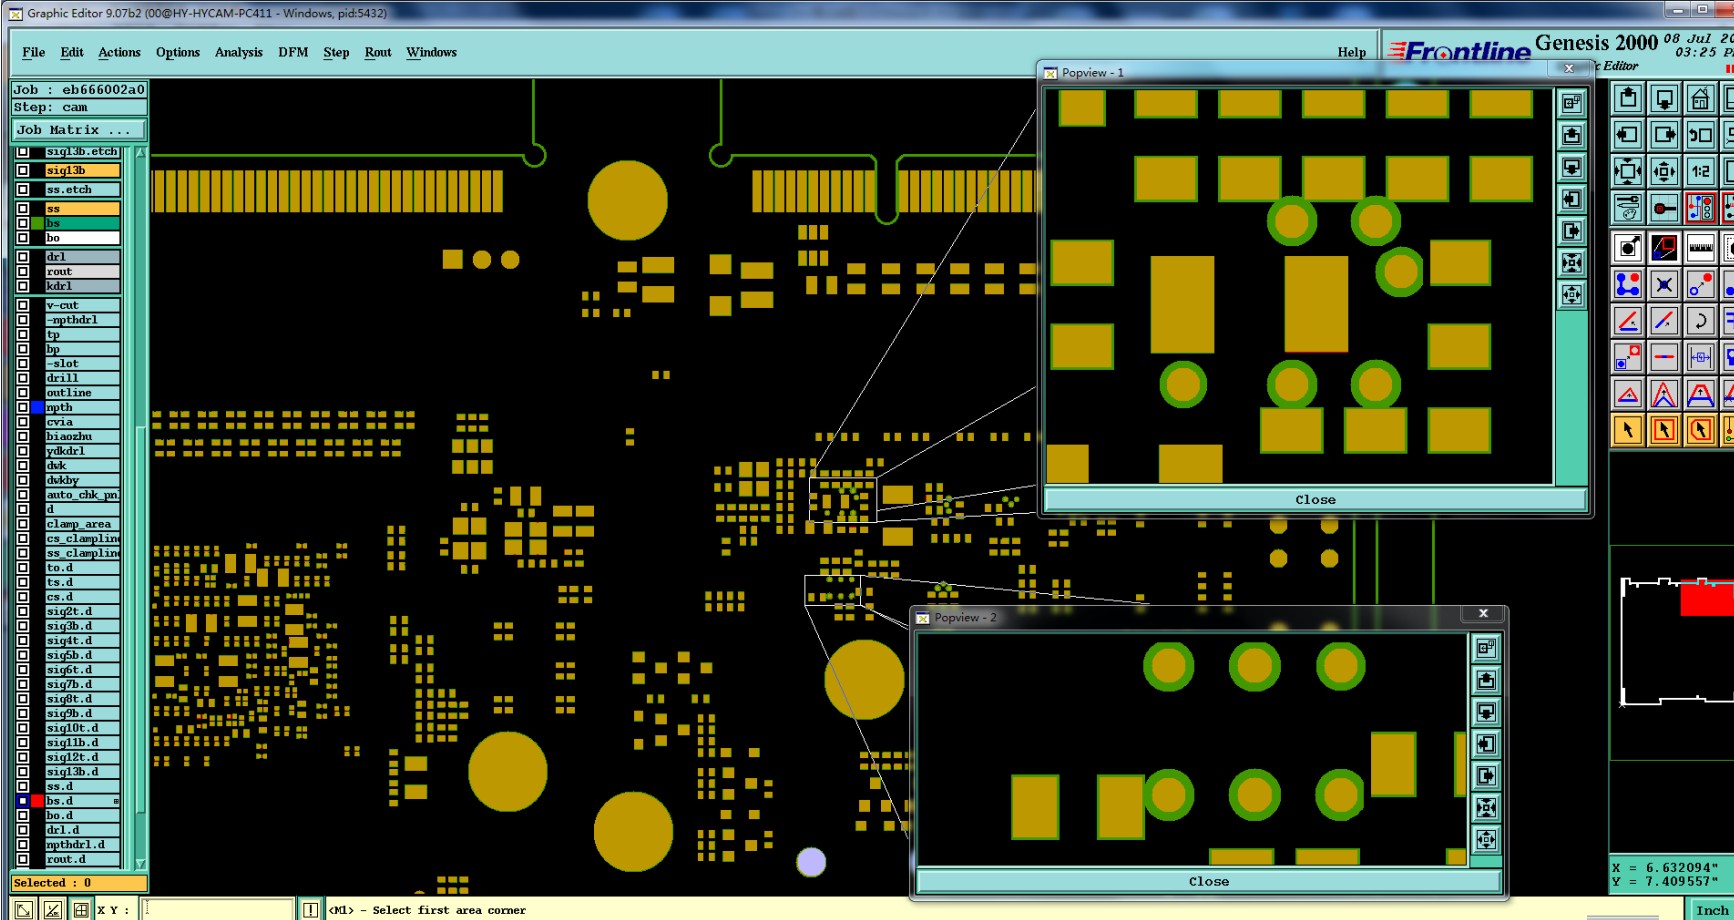The height and width of the screenshot is (920, 1734).
Task: Select the rectangle-select arrow tool
Action: [1664, 430]
